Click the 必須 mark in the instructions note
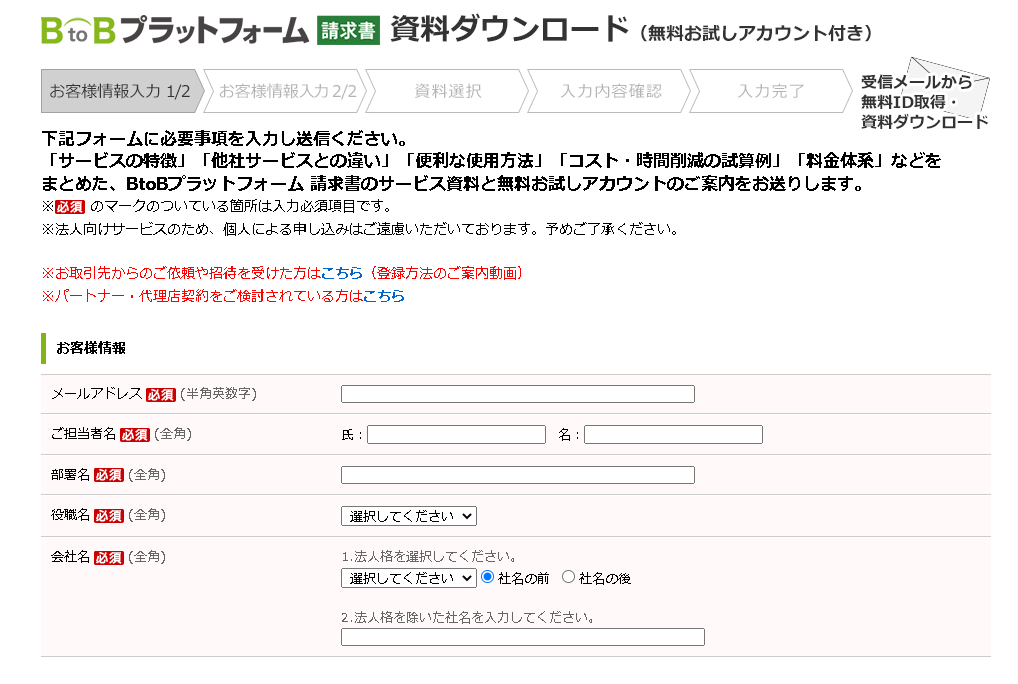The height and width of the screenshot is (684, 1018). [69, 207]
